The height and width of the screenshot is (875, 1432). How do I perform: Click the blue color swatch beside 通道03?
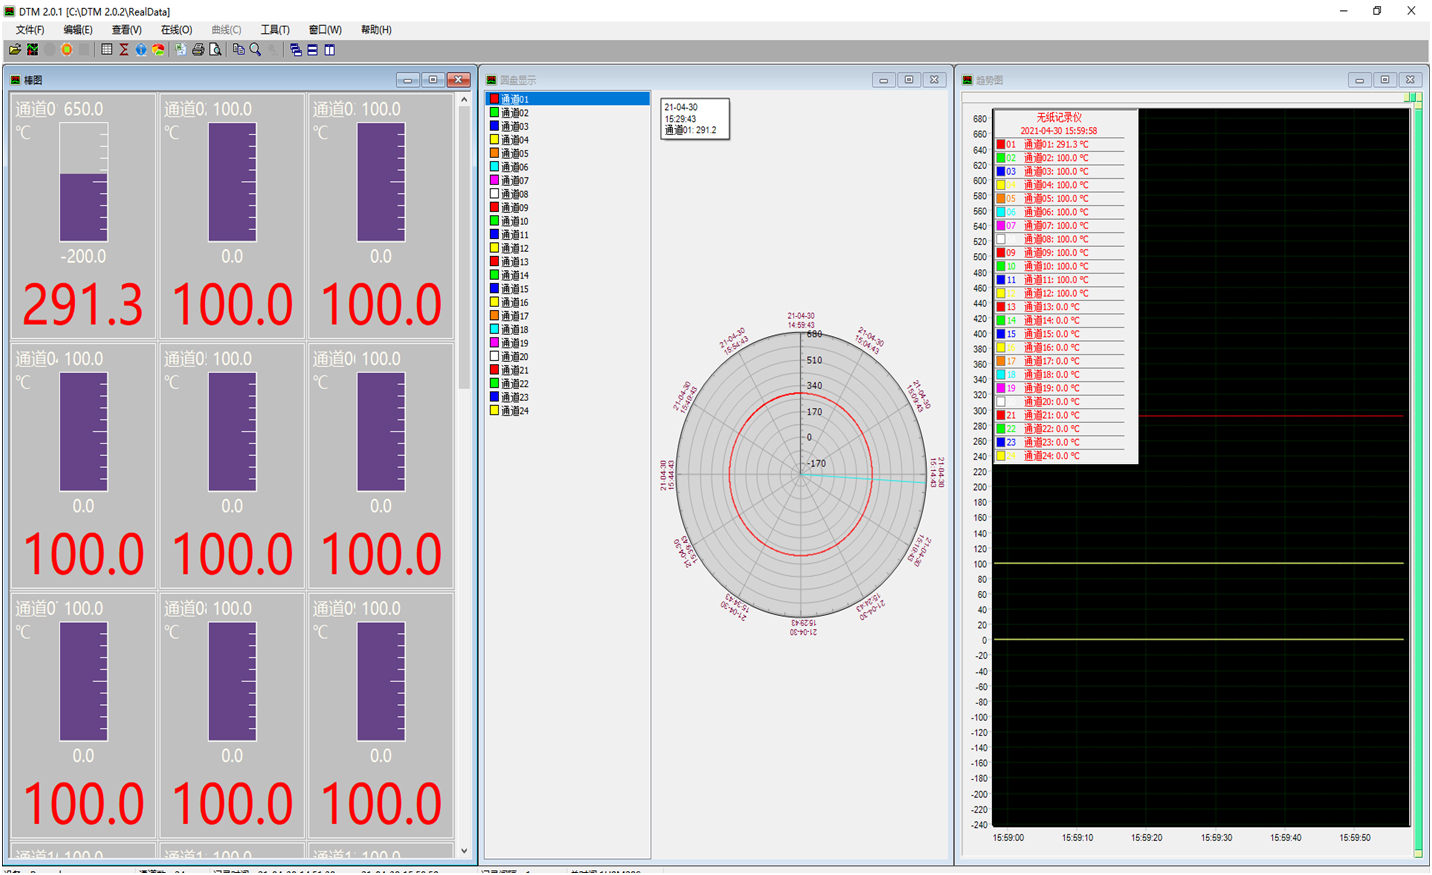coord(494,127)
